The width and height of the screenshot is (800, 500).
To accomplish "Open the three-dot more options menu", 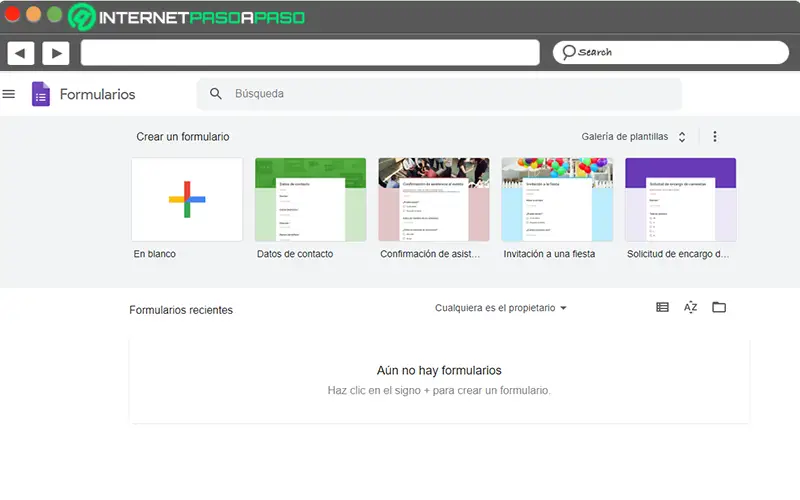I will (715, 136).
